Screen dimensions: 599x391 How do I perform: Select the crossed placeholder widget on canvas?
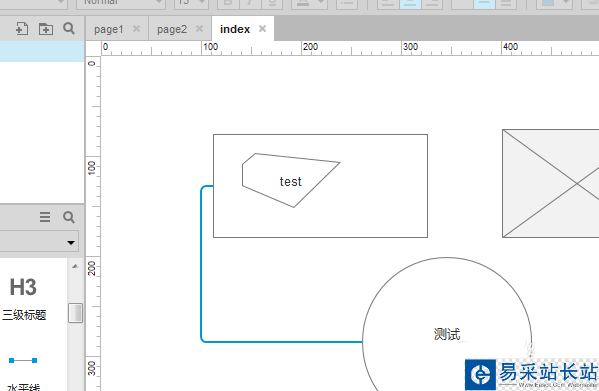pyautogui.click(x=550, y=183)
